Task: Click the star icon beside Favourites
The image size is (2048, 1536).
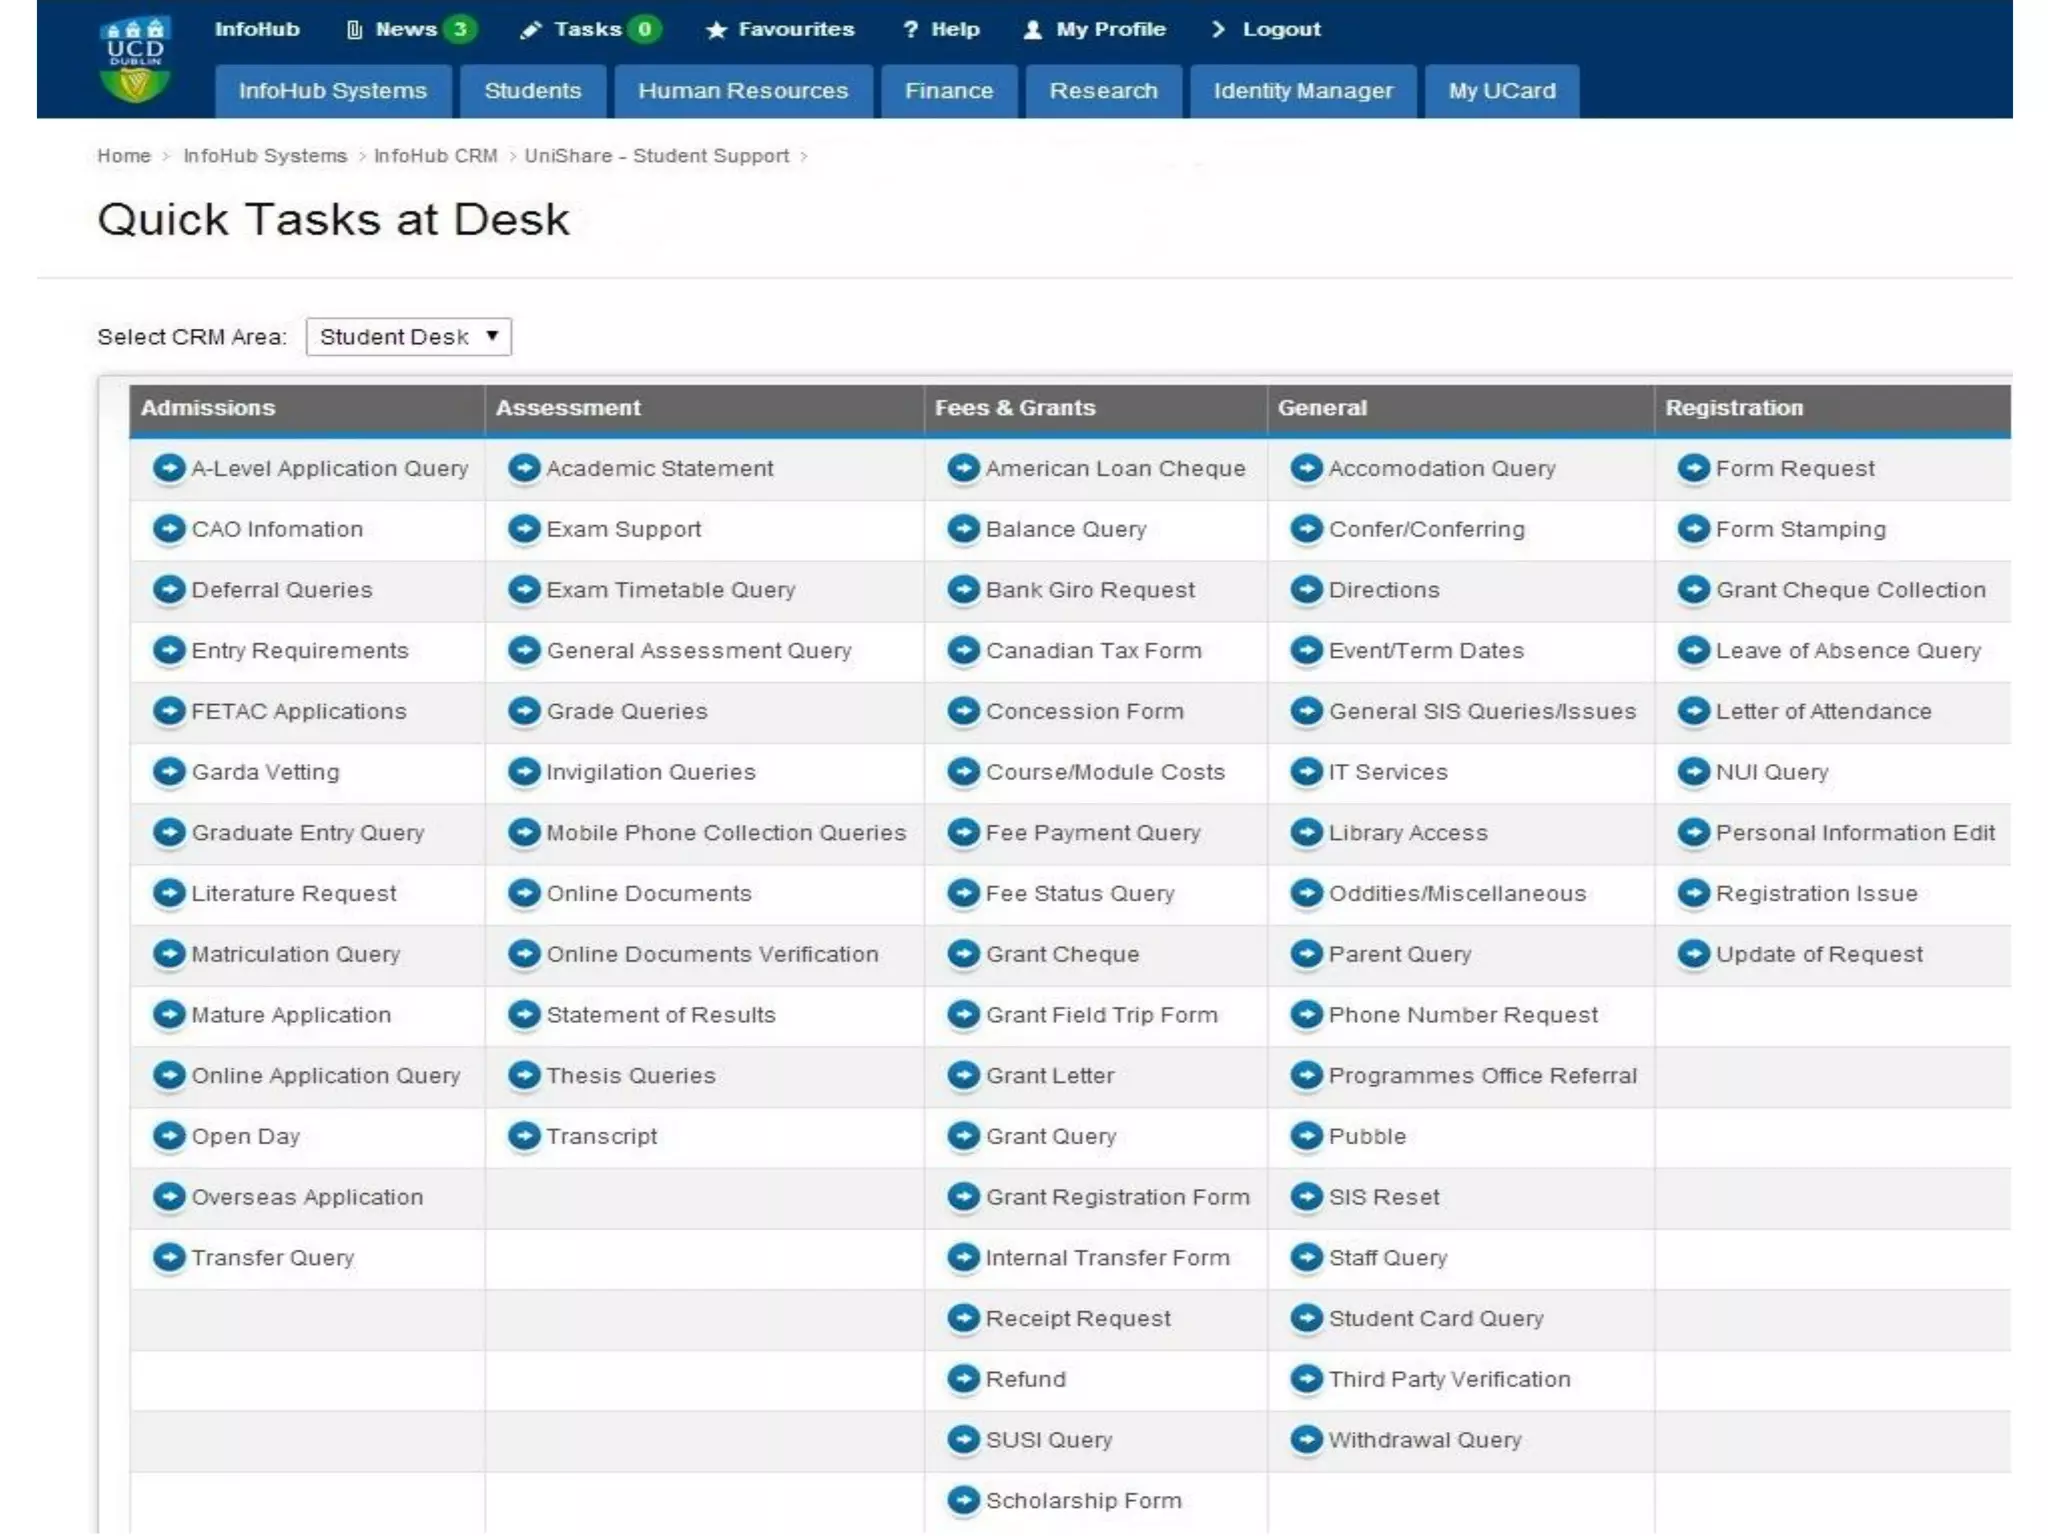Action: (x=716, y=30)
